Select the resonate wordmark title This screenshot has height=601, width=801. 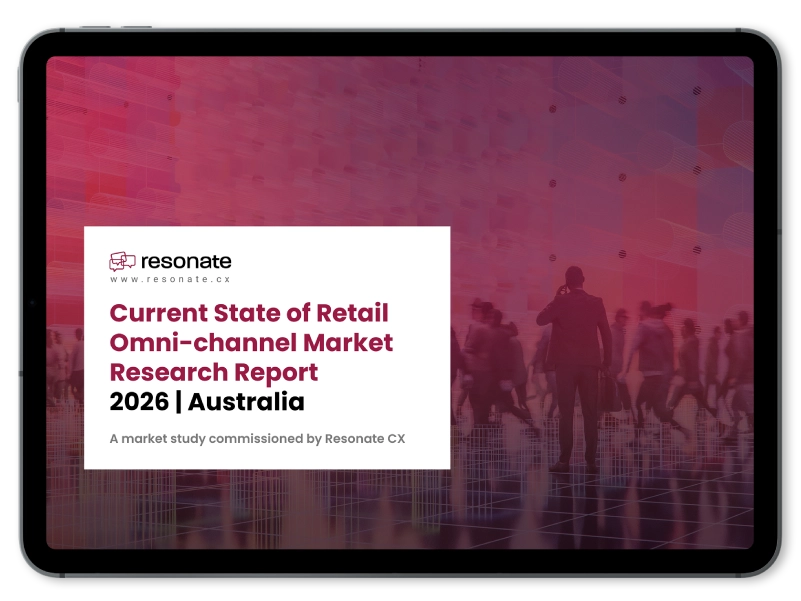coord(187,261)
